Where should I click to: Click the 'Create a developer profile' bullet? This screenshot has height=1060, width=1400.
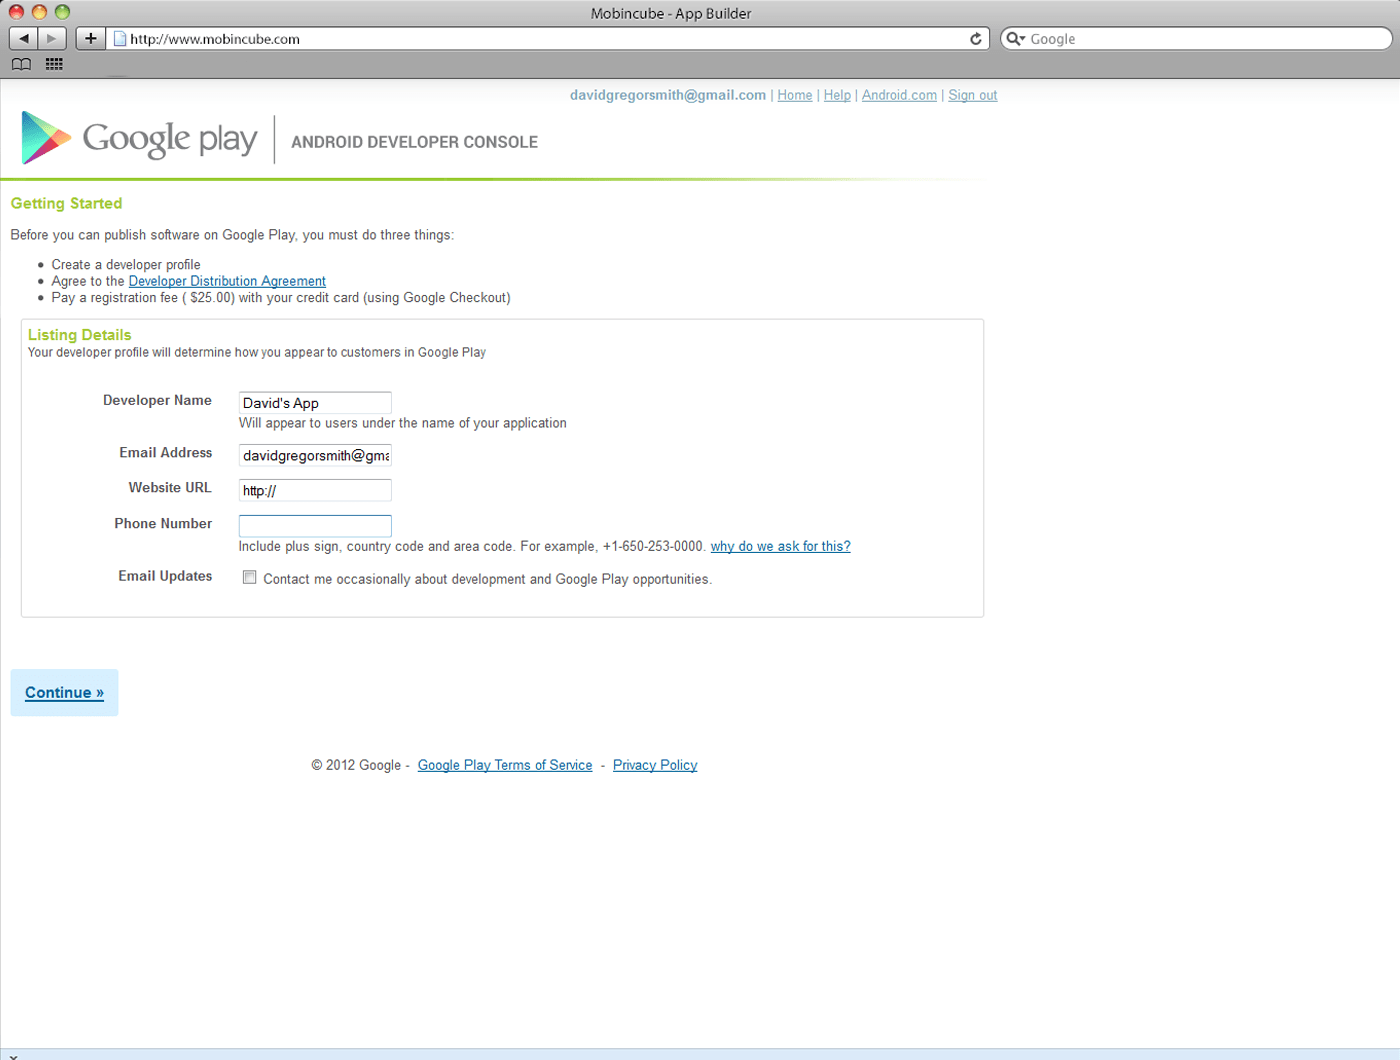pos(126,265)
